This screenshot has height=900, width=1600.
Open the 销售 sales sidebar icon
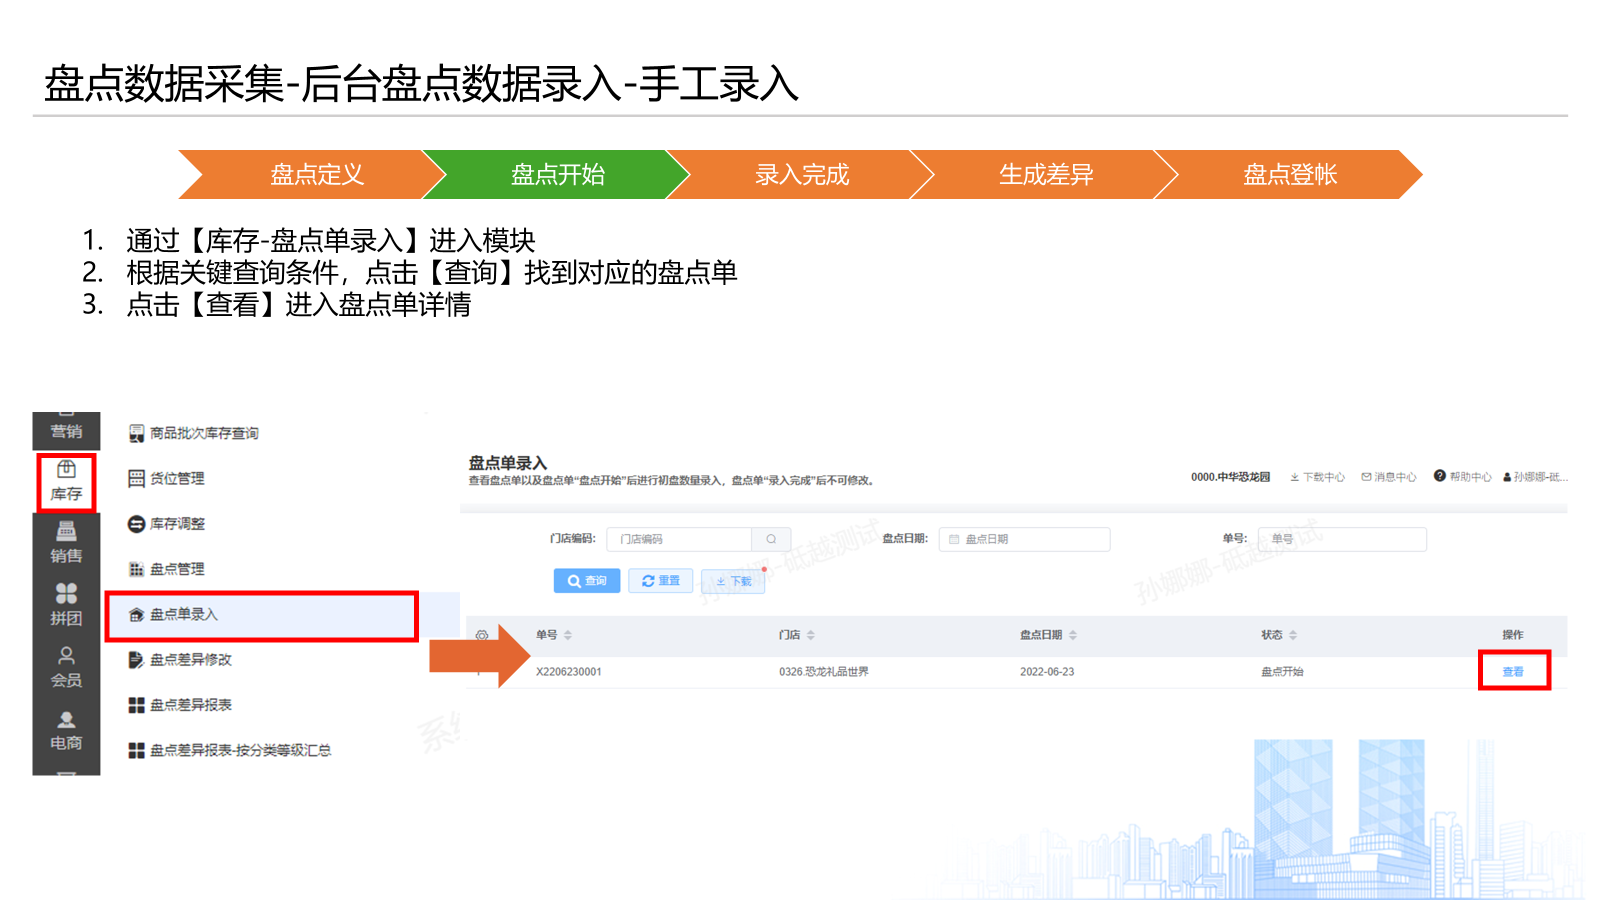pos(66,542)
